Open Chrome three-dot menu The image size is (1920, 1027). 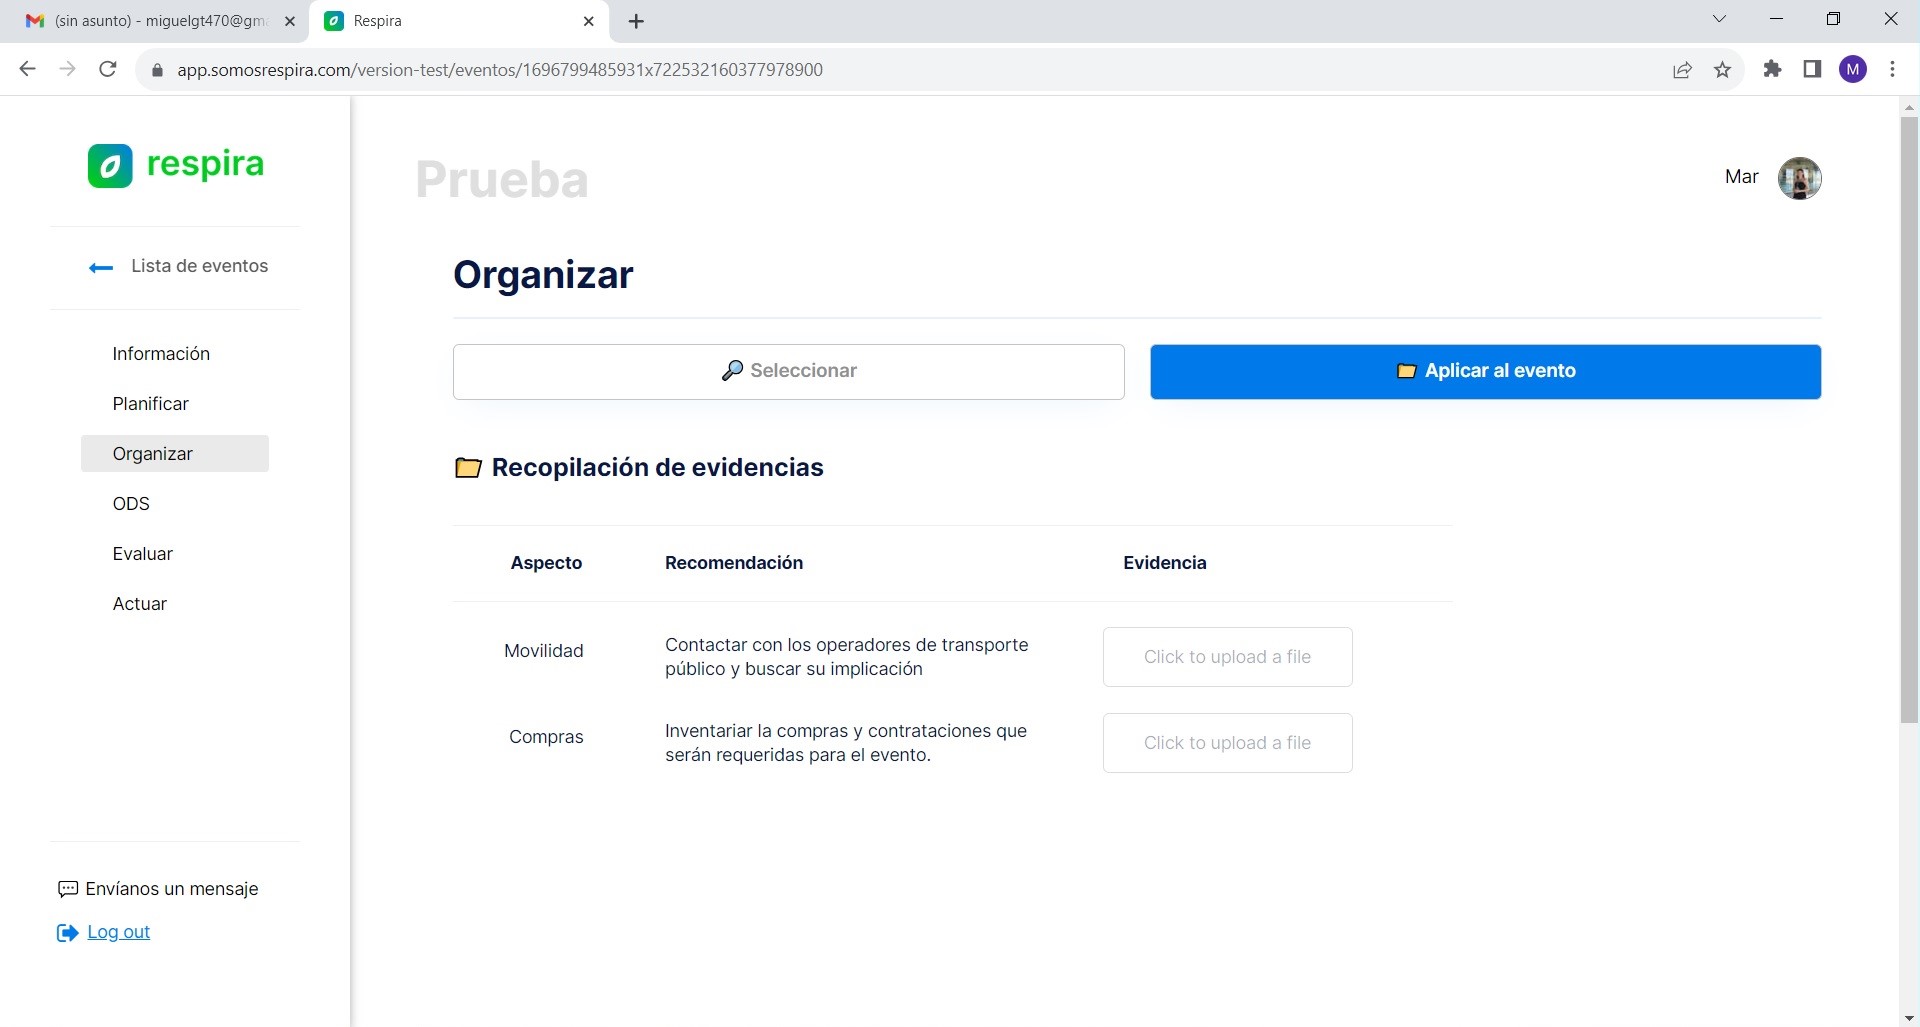click(x=1893, y=69)
